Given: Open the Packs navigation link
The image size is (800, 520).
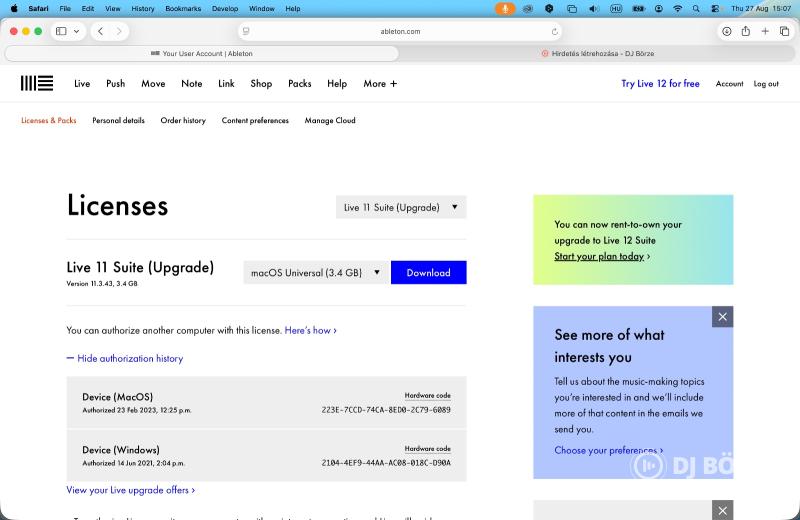Looking at the screenshot, I should coord(299,84).
